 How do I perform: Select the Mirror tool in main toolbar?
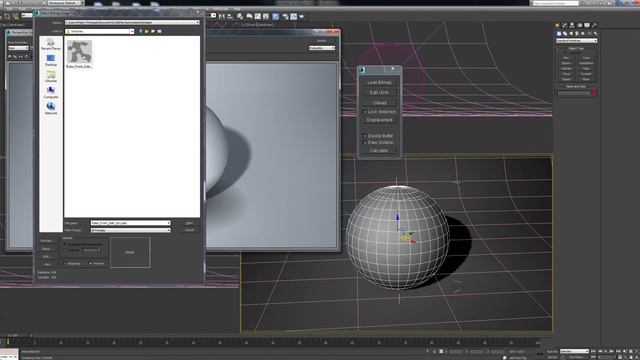(x=222, y=16)
